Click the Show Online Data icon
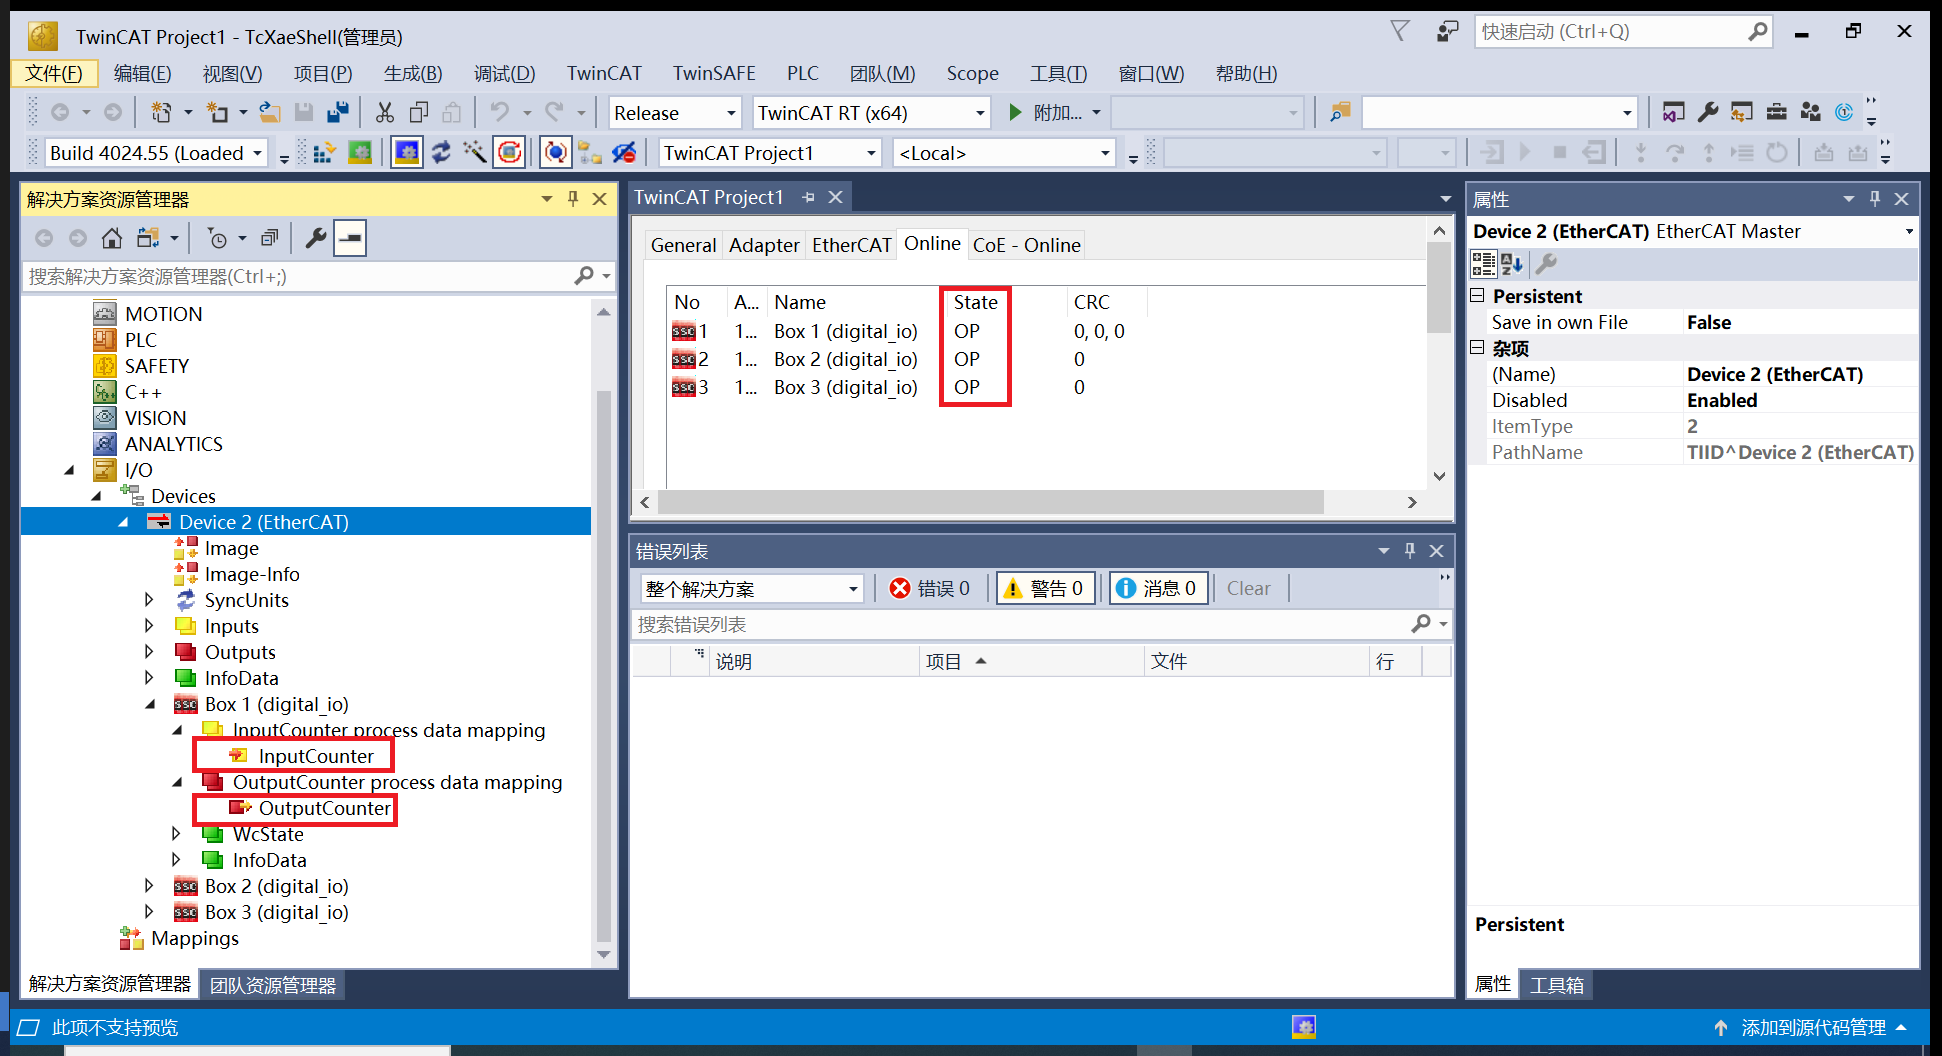The height and width of the screenshot is (1056, 1942). pos(555,153)
